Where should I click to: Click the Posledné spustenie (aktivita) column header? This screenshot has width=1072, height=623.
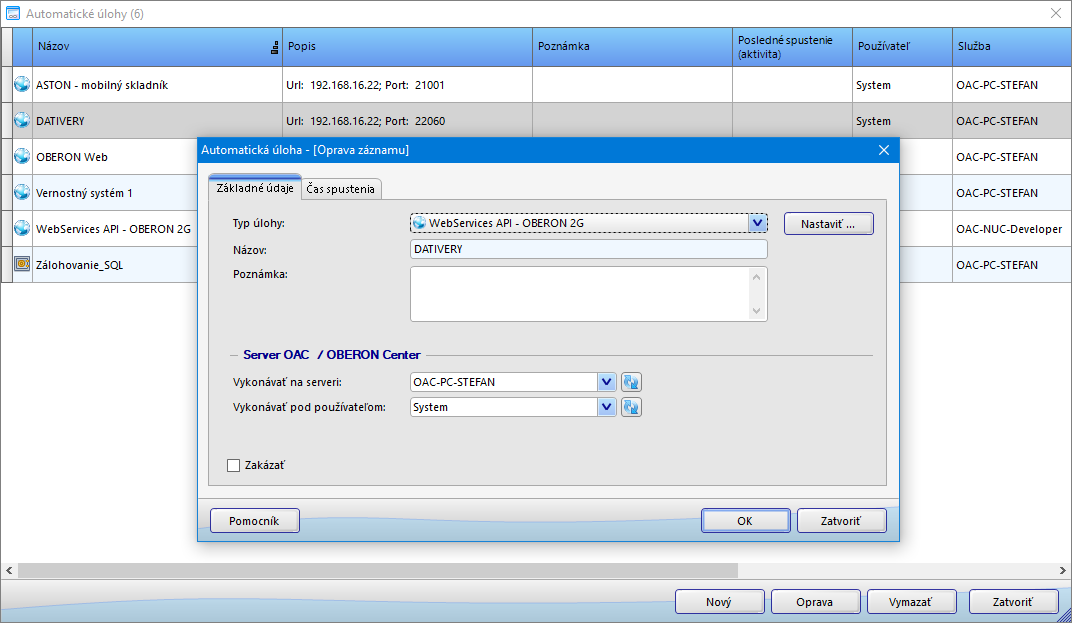click(x=792, y=47)
